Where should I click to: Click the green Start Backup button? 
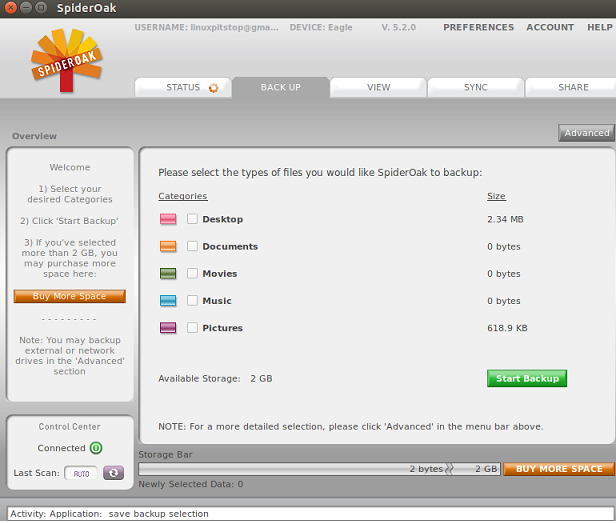click(x=527, y=378)
